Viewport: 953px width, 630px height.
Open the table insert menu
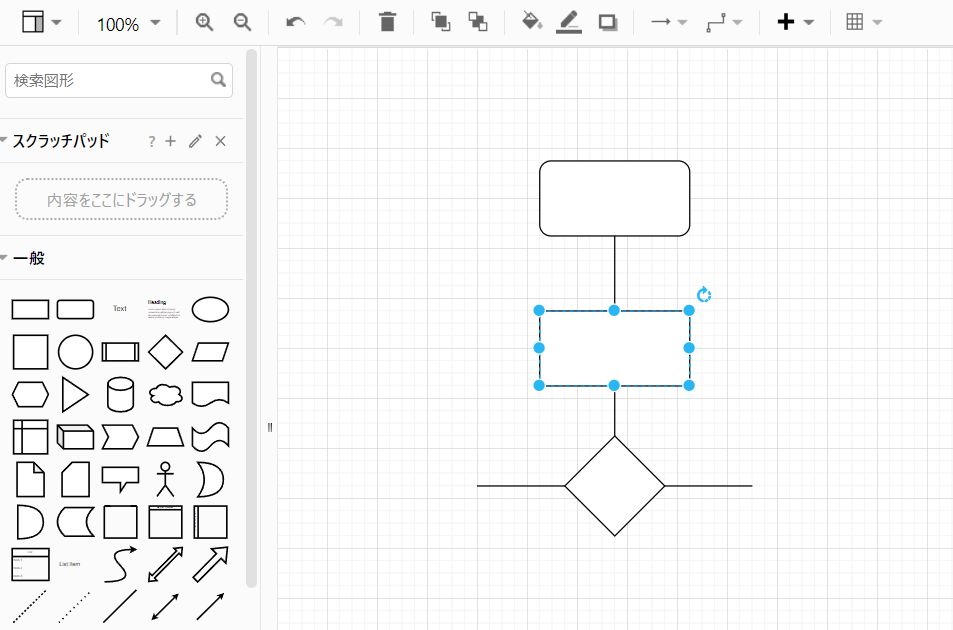tap(863, 22)
